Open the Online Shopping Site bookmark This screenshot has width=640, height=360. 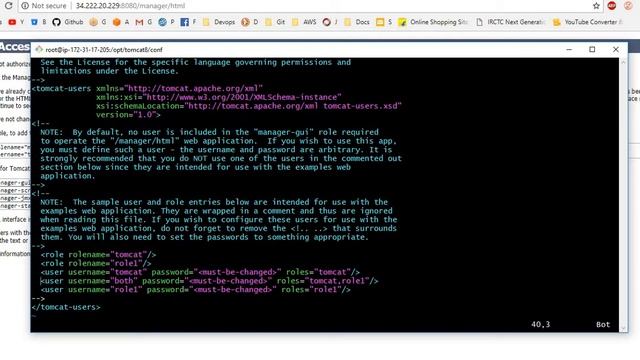433,22
